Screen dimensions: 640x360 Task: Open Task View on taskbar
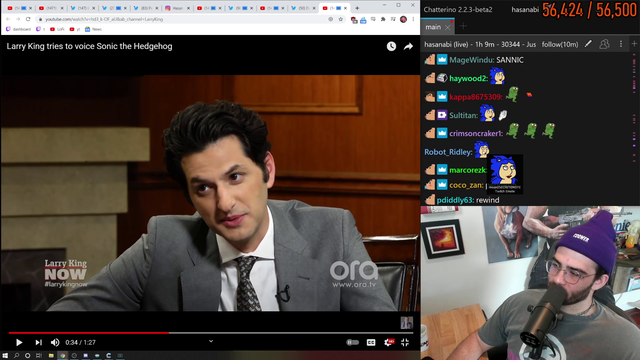click(39, 356)
